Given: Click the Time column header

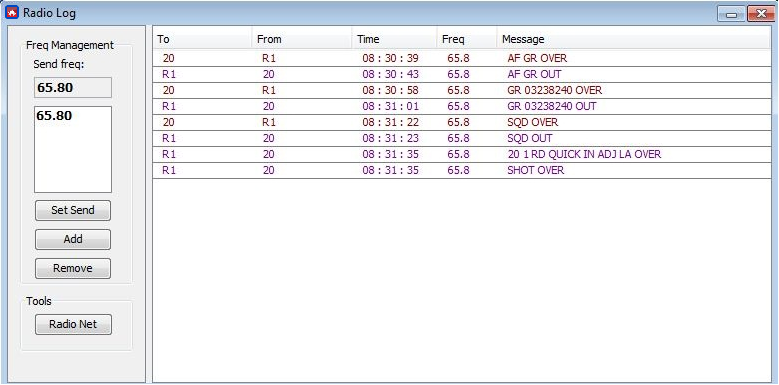Looking at the screenshot, I should [x=394, y=39].
